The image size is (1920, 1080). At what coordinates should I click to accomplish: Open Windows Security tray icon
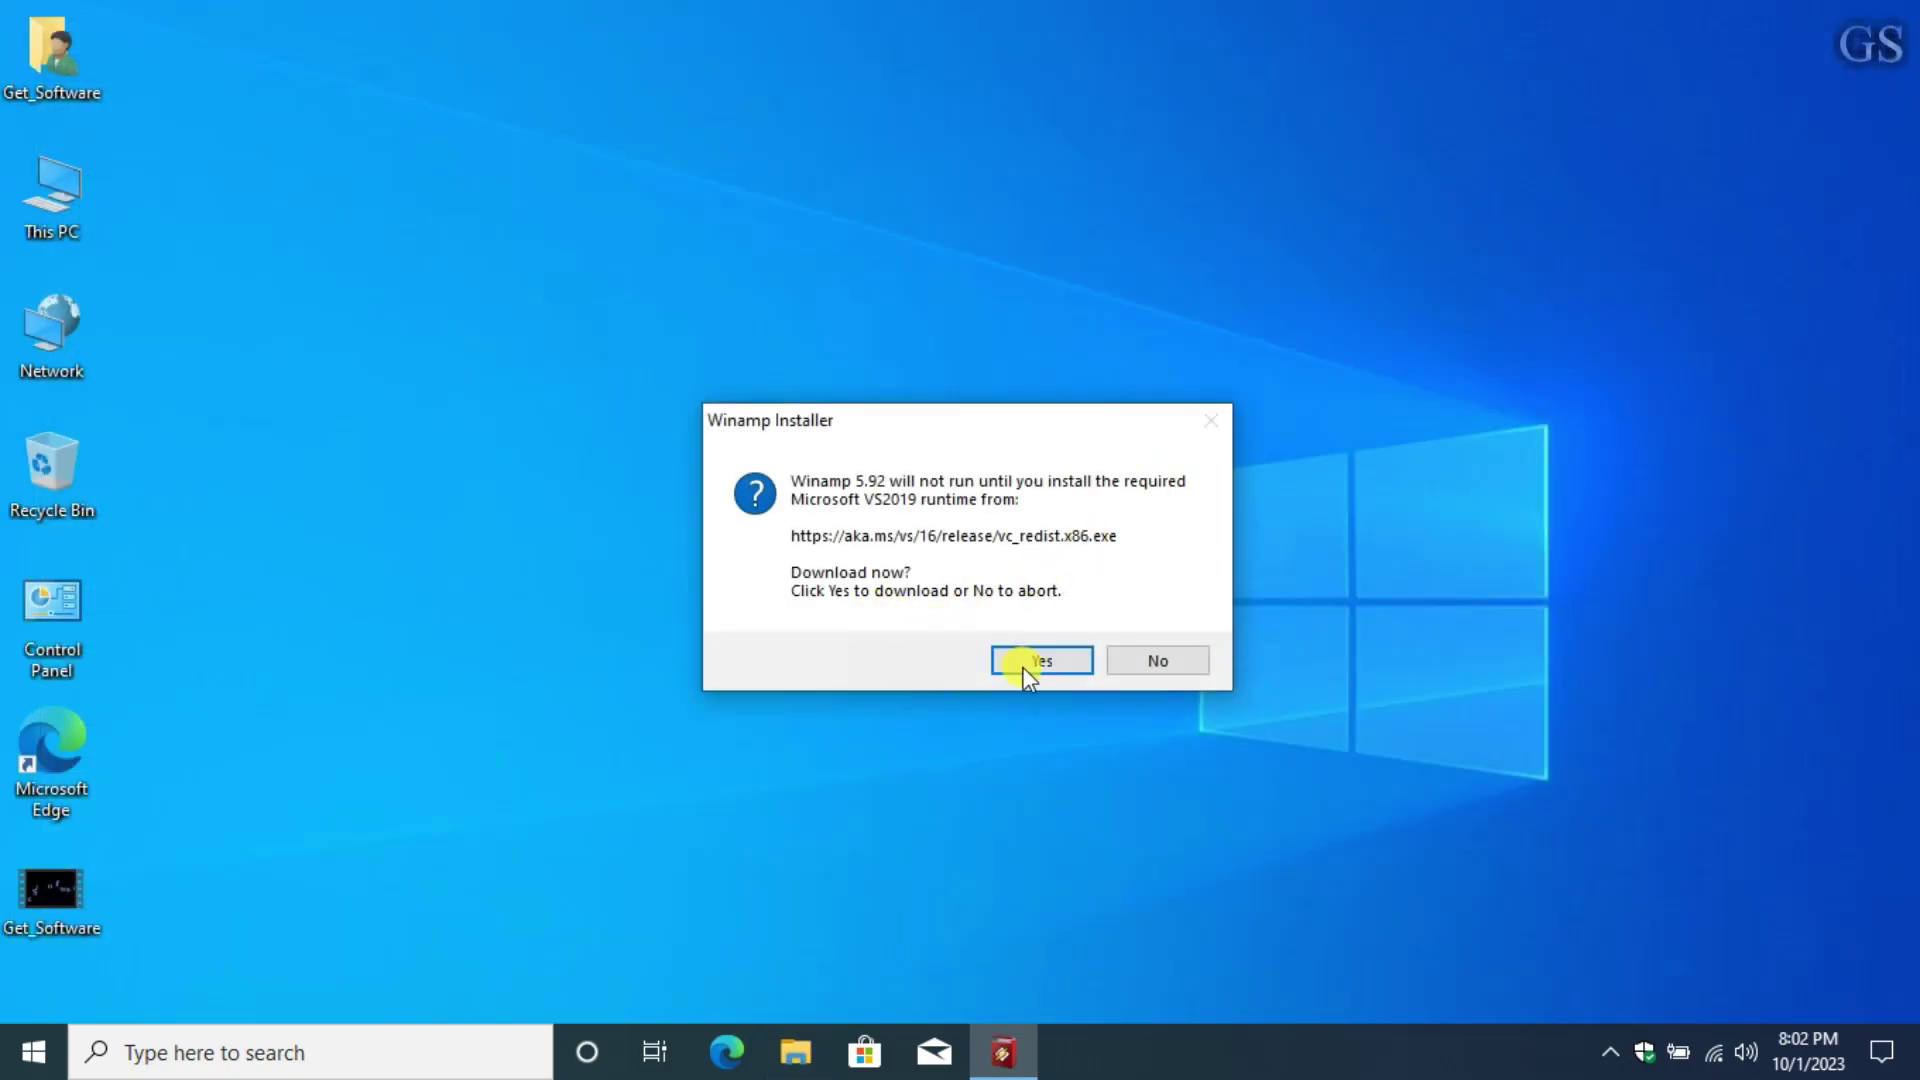tap(1645, 1052)
